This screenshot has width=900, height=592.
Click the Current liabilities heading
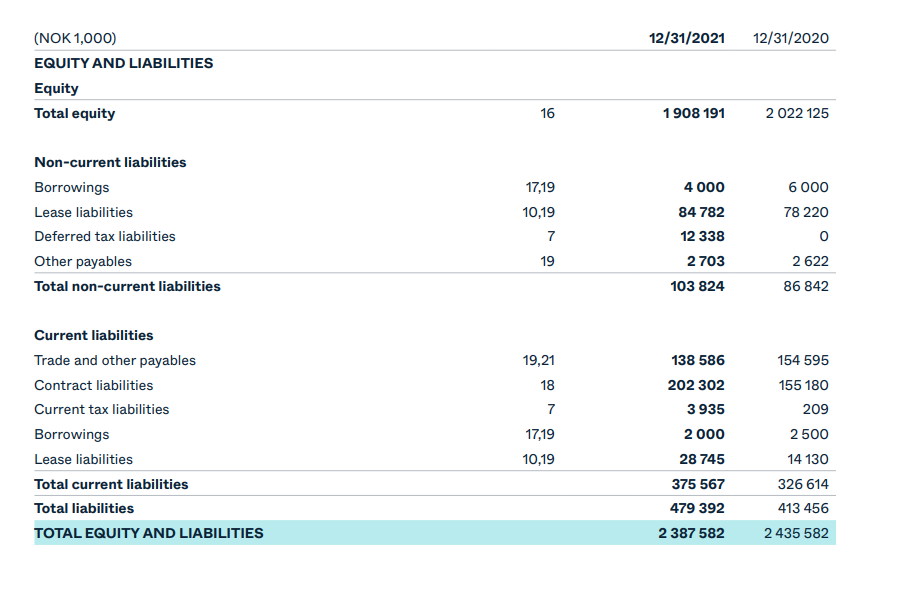[x=94, y=335]
